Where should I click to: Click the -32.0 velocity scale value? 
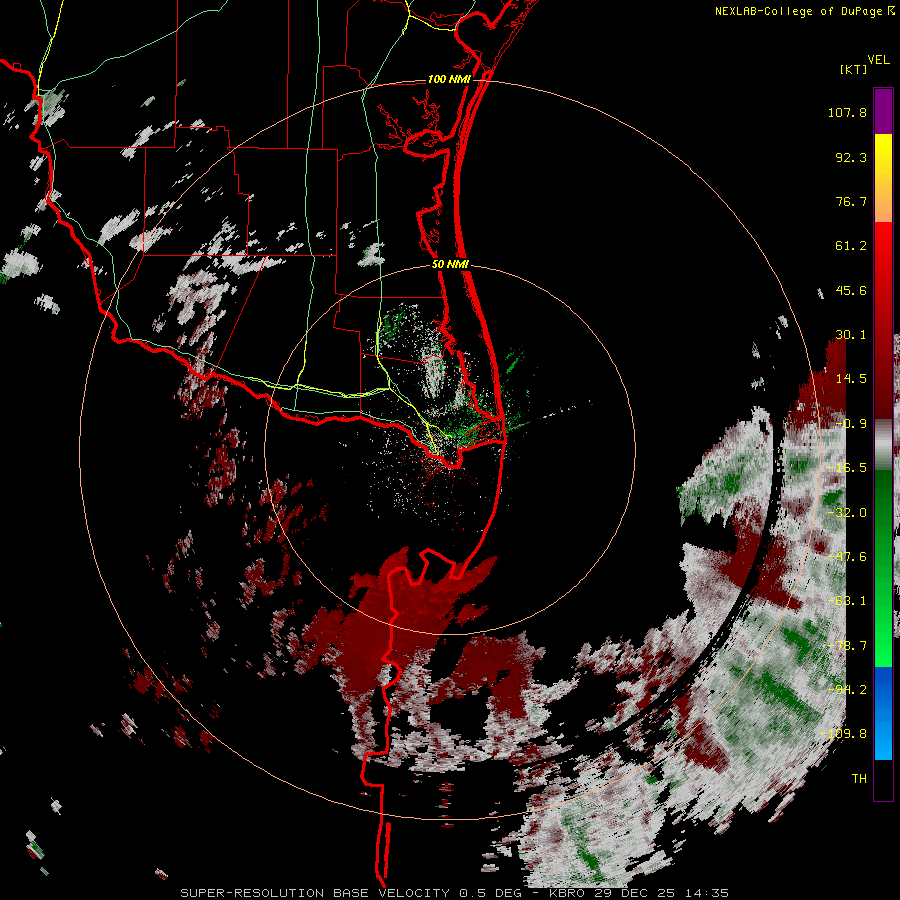click(847, 513)
